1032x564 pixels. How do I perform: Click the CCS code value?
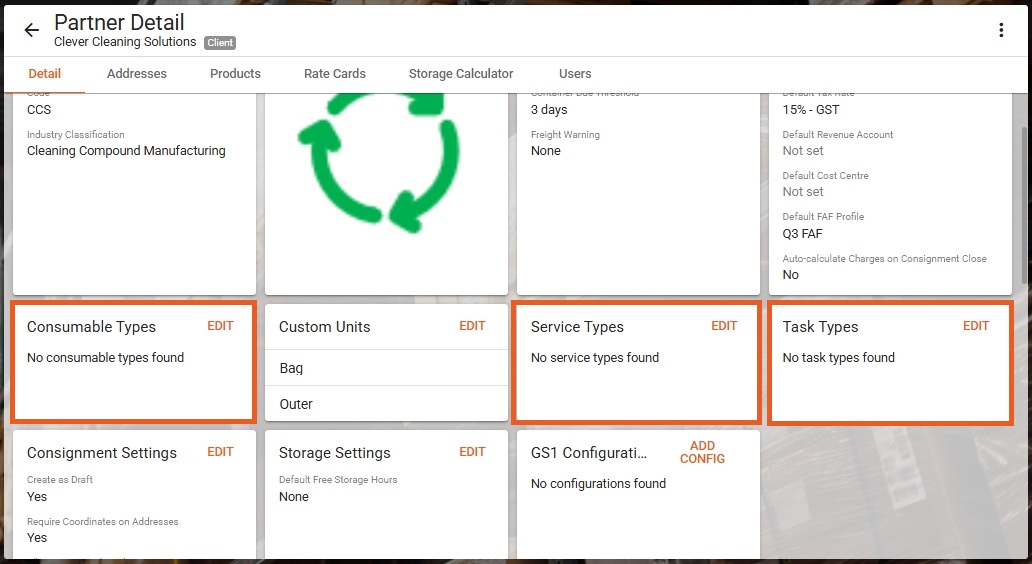coord(39,110)
